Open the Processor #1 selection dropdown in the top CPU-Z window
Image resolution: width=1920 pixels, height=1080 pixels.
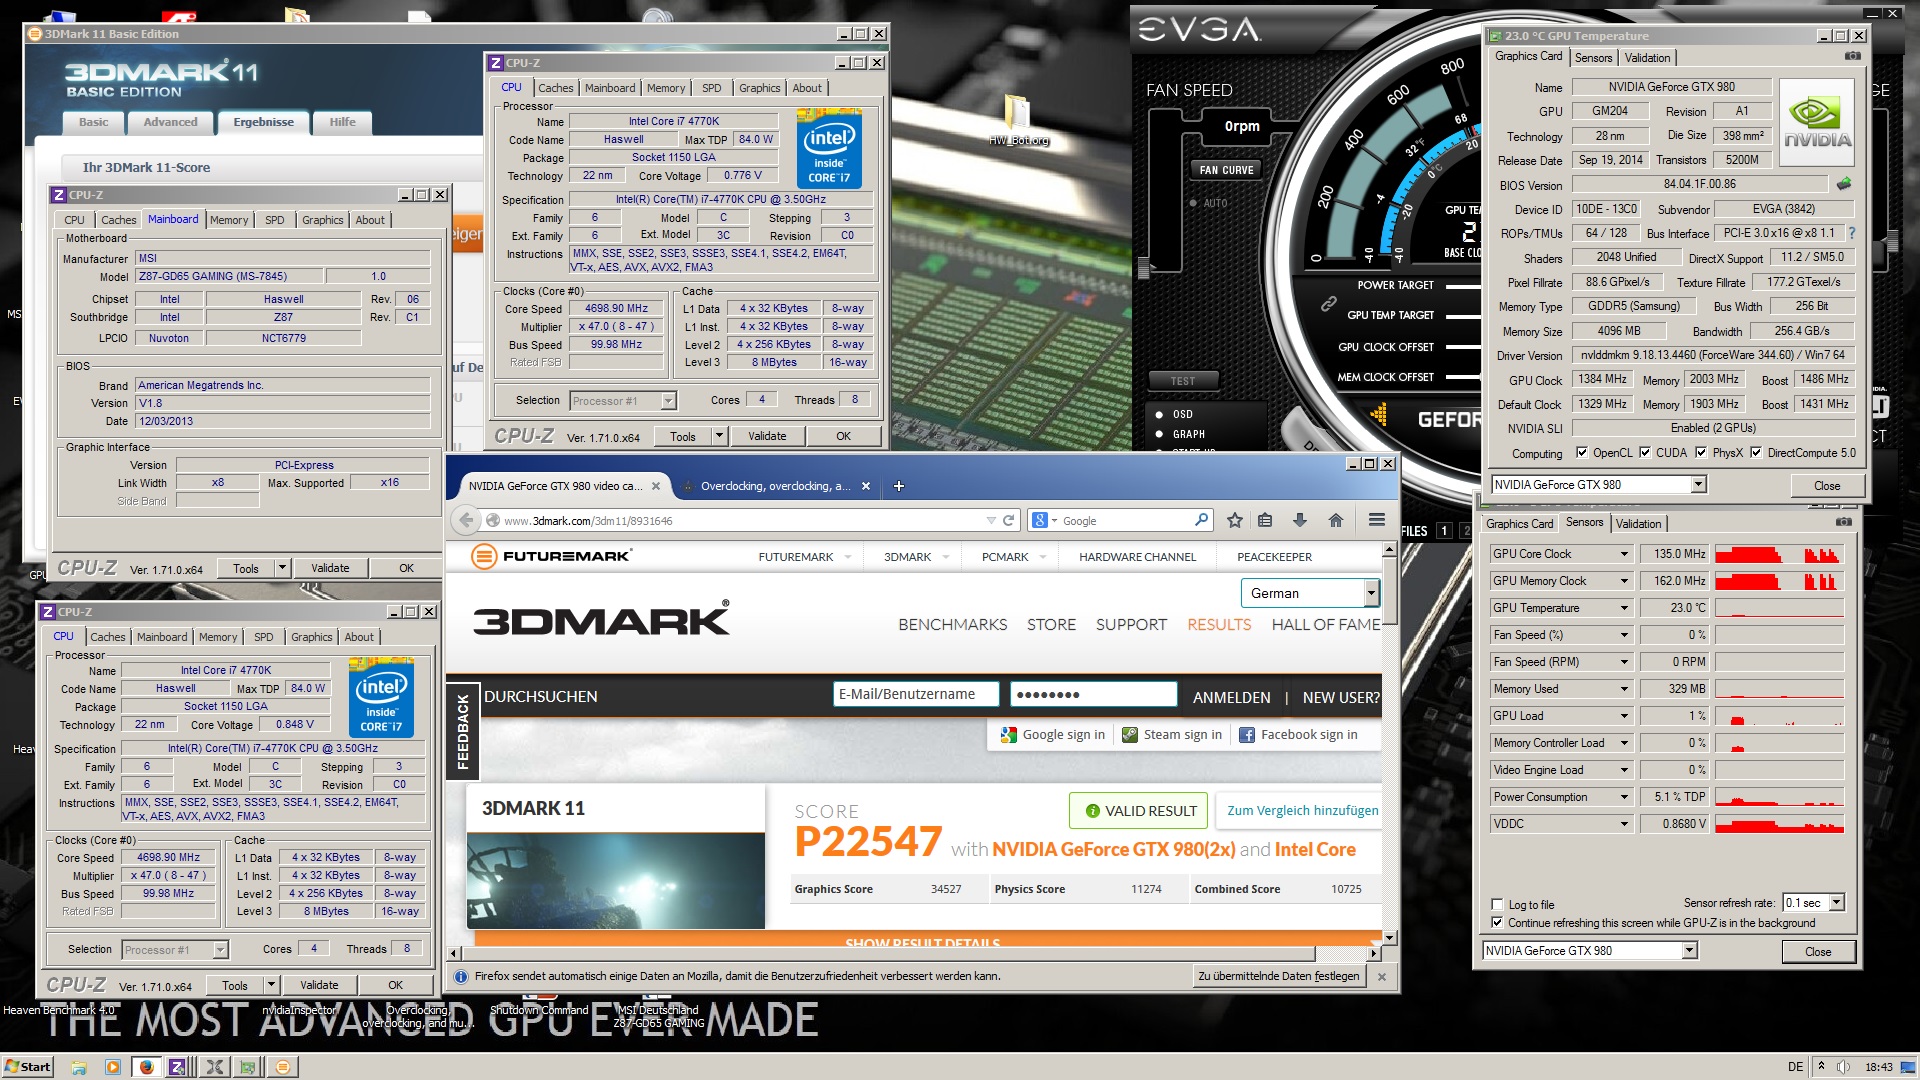tap(668, 401)
